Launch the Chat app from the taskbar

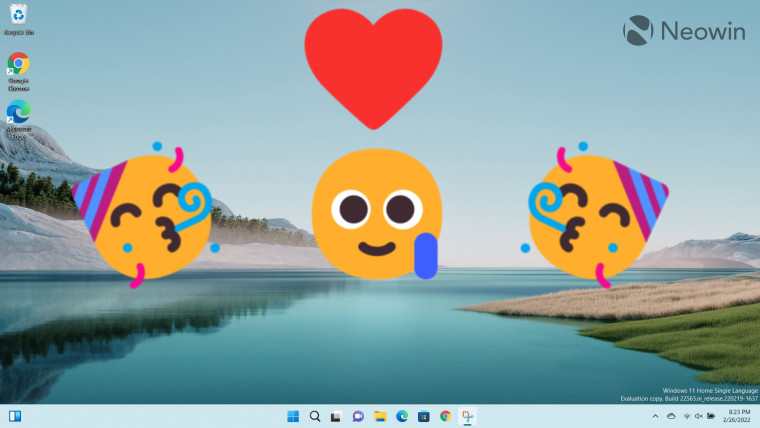pyautogui.click(x=358, y=416)
